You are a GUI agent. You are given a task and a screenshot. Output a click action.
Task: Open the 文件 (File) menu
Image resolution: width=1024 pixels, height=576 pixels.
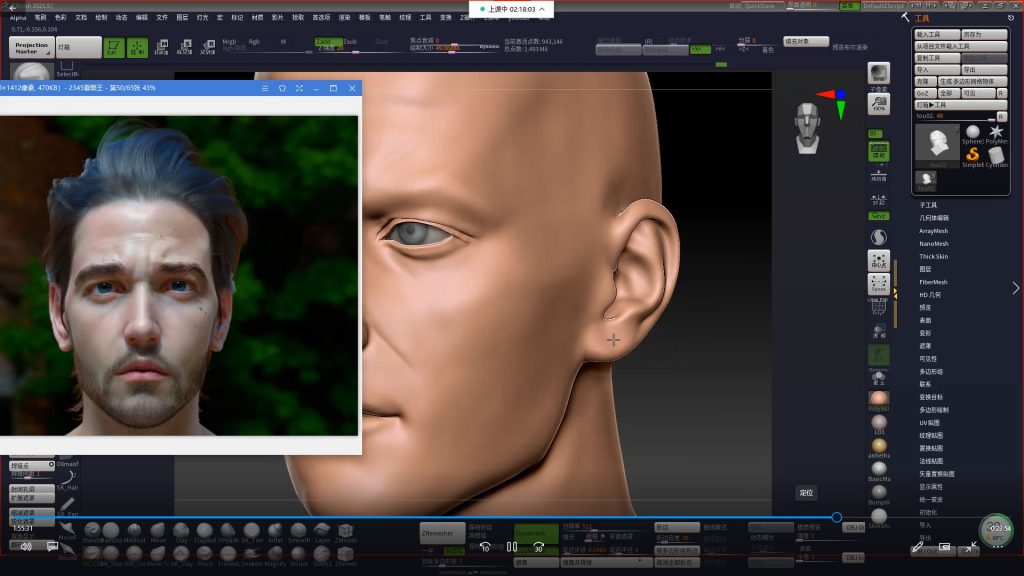[162, 17]
